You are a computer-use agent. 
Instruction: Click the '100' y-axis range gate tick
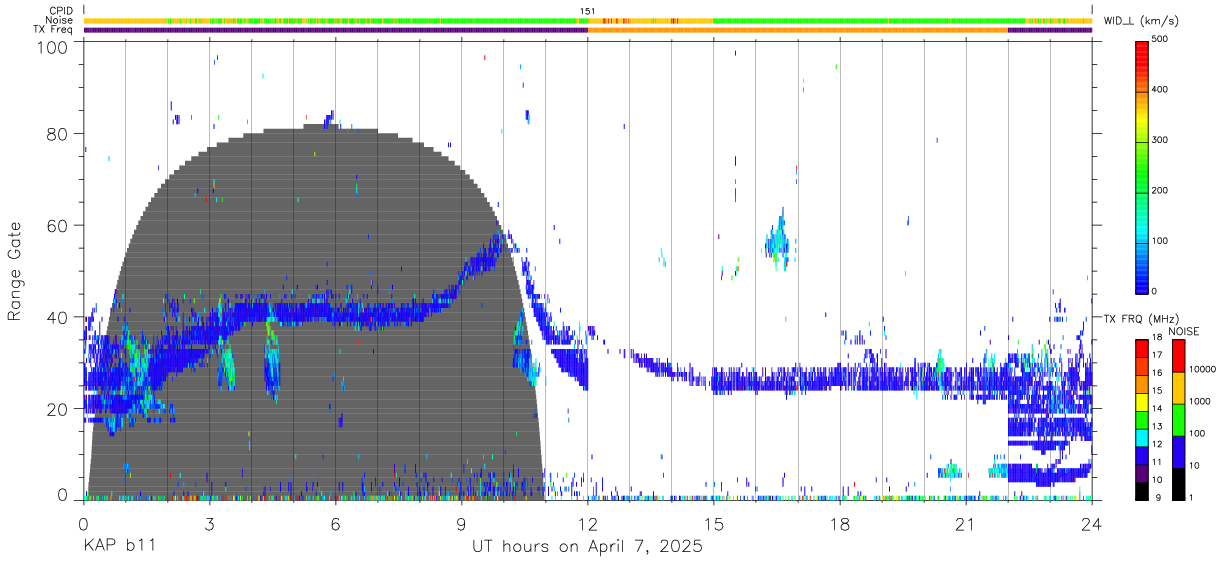click(53, 47)
